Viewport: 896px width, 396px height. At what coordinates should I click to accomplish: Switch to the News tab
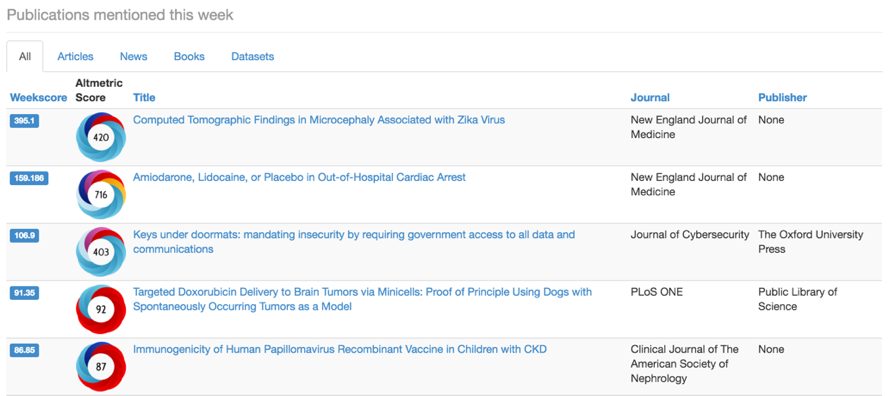pos(134,57)
